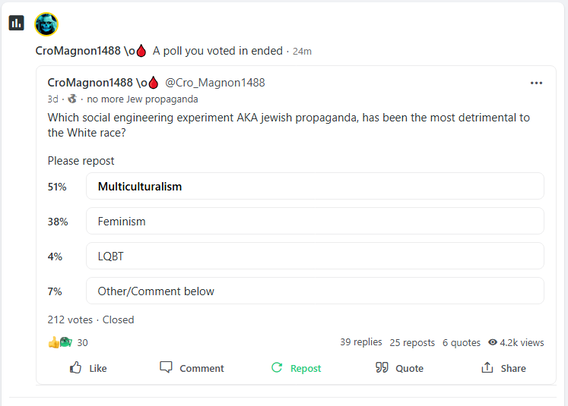Open the 6 quotes link
This screenshot has height=406, width=568.
coord(461,342)
